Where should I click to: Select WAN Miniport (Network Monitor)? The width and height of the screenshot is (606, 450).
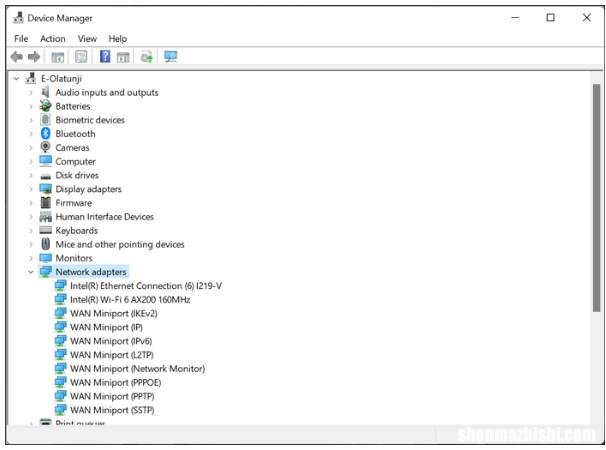[138, 368]
